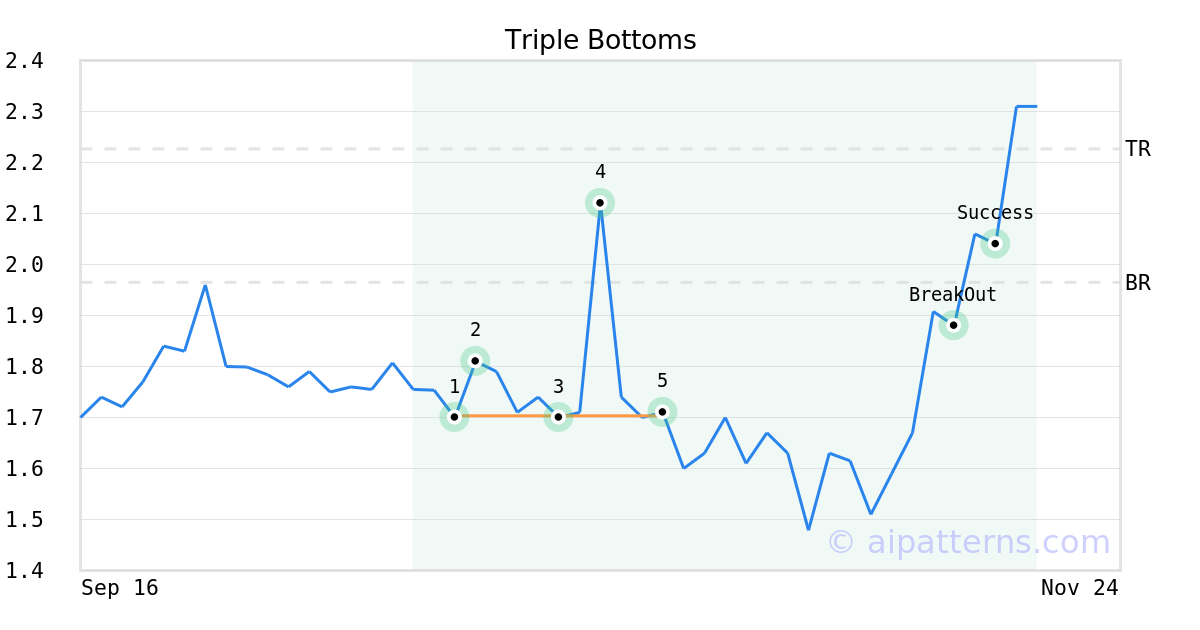Click the Success point marker

(x=995, y=243)
